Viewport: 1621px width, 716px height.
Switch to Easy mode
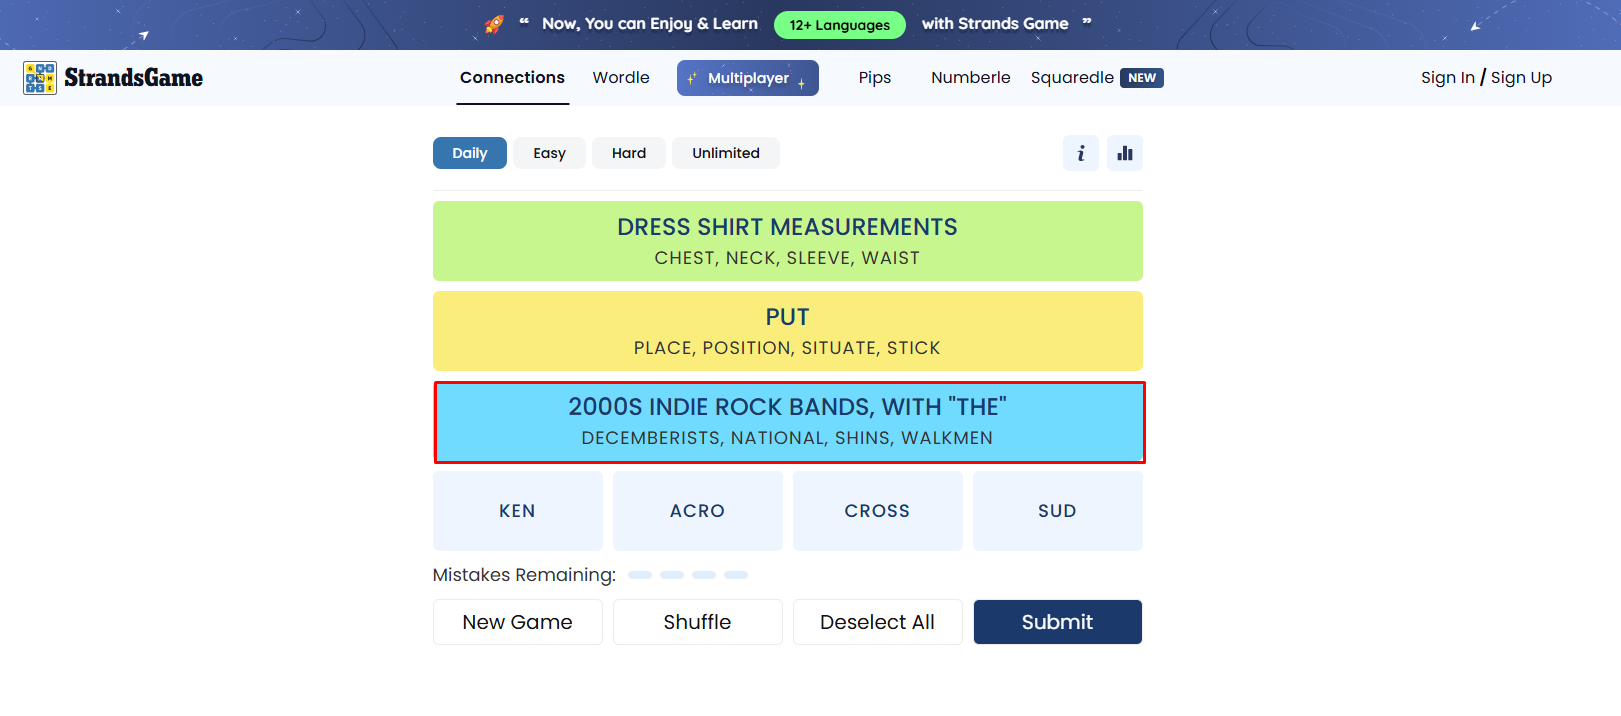pos(549,153)
